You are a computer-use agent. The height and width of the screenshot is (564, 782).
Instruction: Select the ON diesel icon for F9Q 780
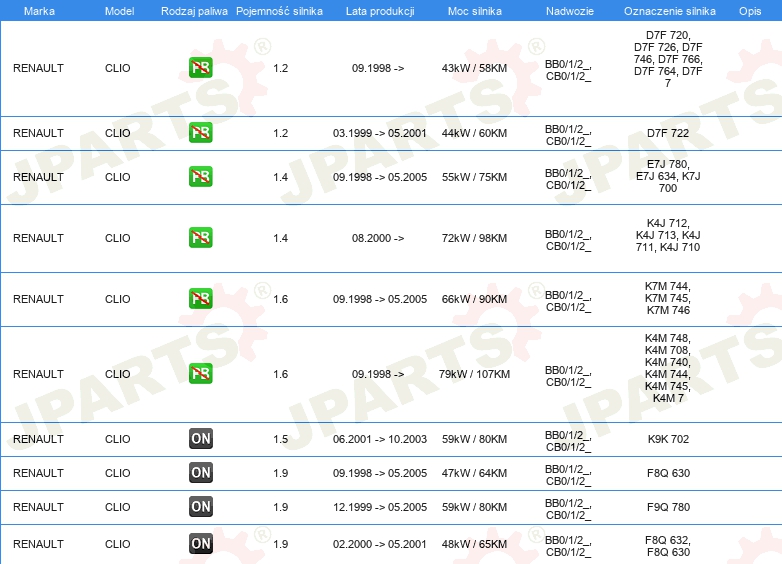click(200, 507)
